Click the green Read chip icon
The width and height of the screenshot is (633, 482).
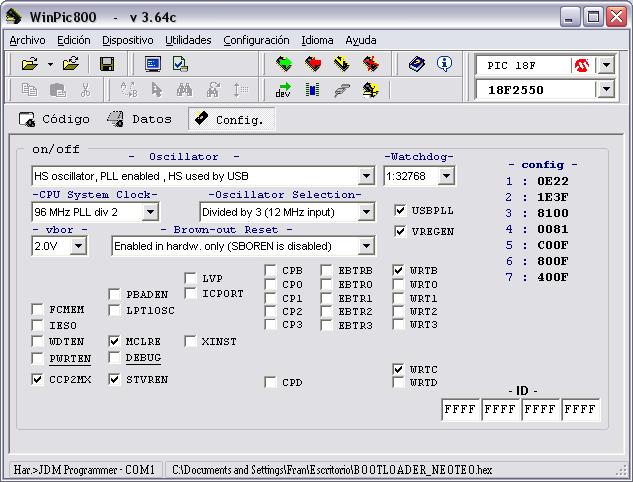pos(284,64)
